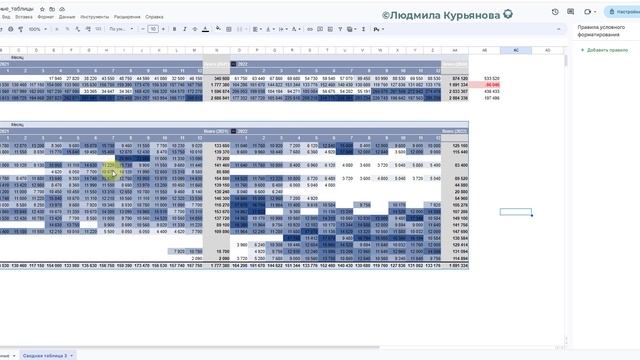The image size is (640, 360).
Task: Toggle italic formatting
Action: (x=184, y=29)
